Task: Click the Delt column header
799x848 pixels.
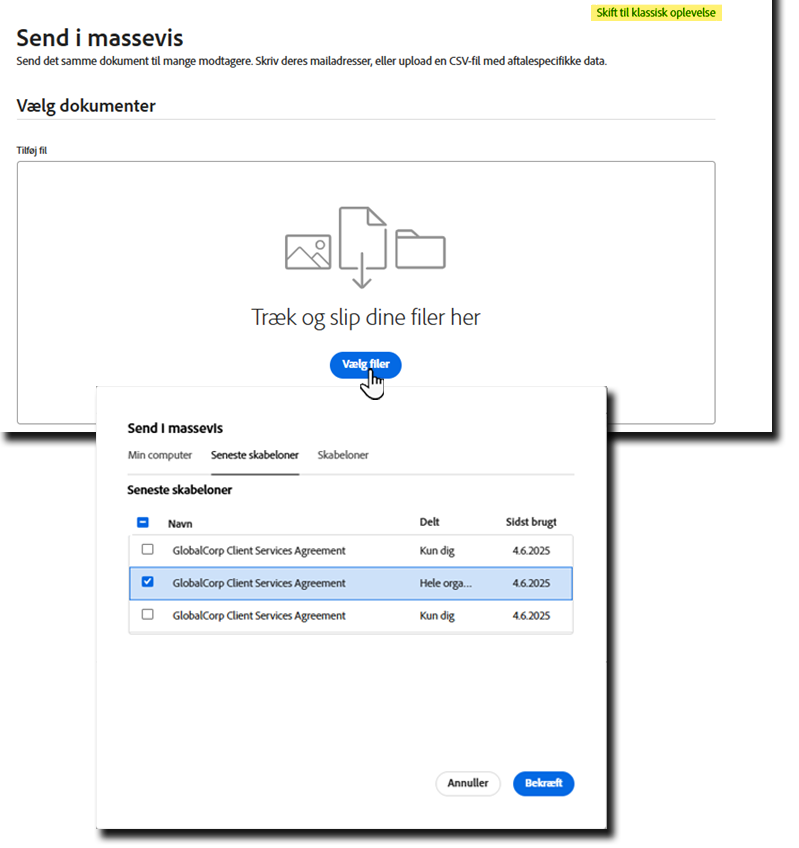Action: pyautogui.click(x=430, y=522)
